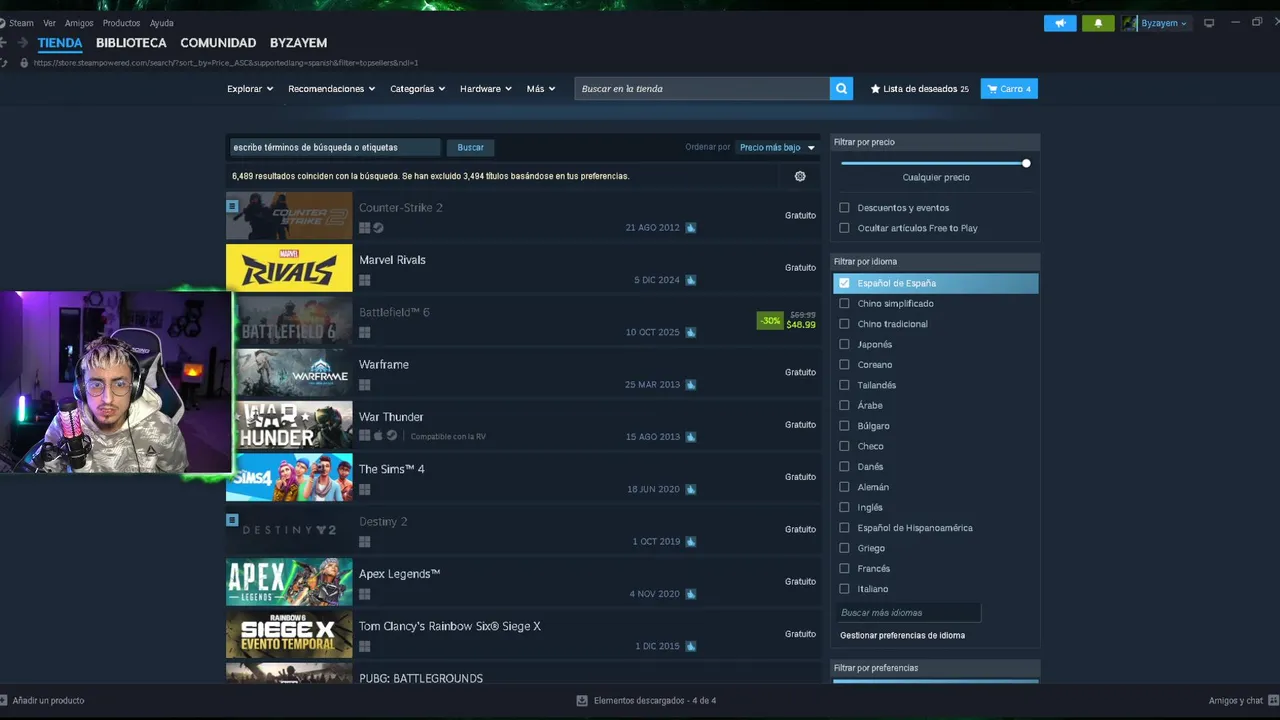Click Gestionar preferencias de idioma link
This screenshot has height=720, width=1280.
point(902,635)
